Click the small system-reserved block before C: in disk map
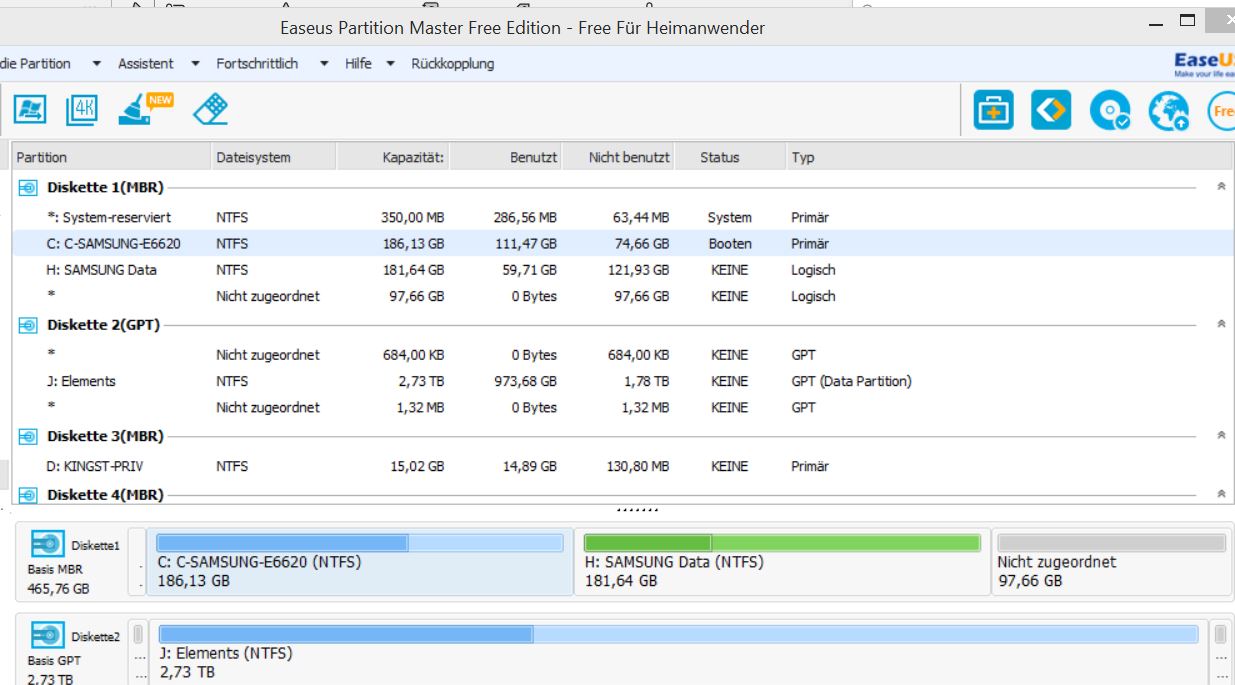Image resolution: width=1235 pixels, height=685 pixels. coord(138,562)
